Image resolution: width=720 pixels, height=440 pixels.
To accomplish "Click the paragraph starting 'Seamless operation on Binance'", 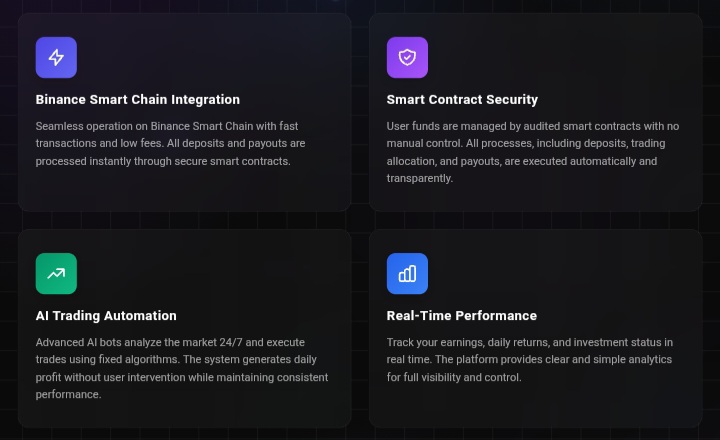I will pos(170,143).
